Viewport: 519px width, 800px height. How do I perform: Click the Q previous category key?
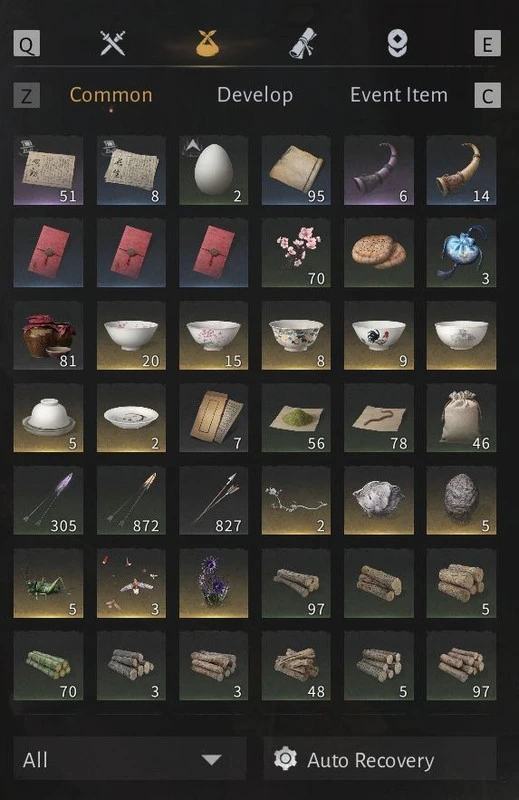(27, 44)
